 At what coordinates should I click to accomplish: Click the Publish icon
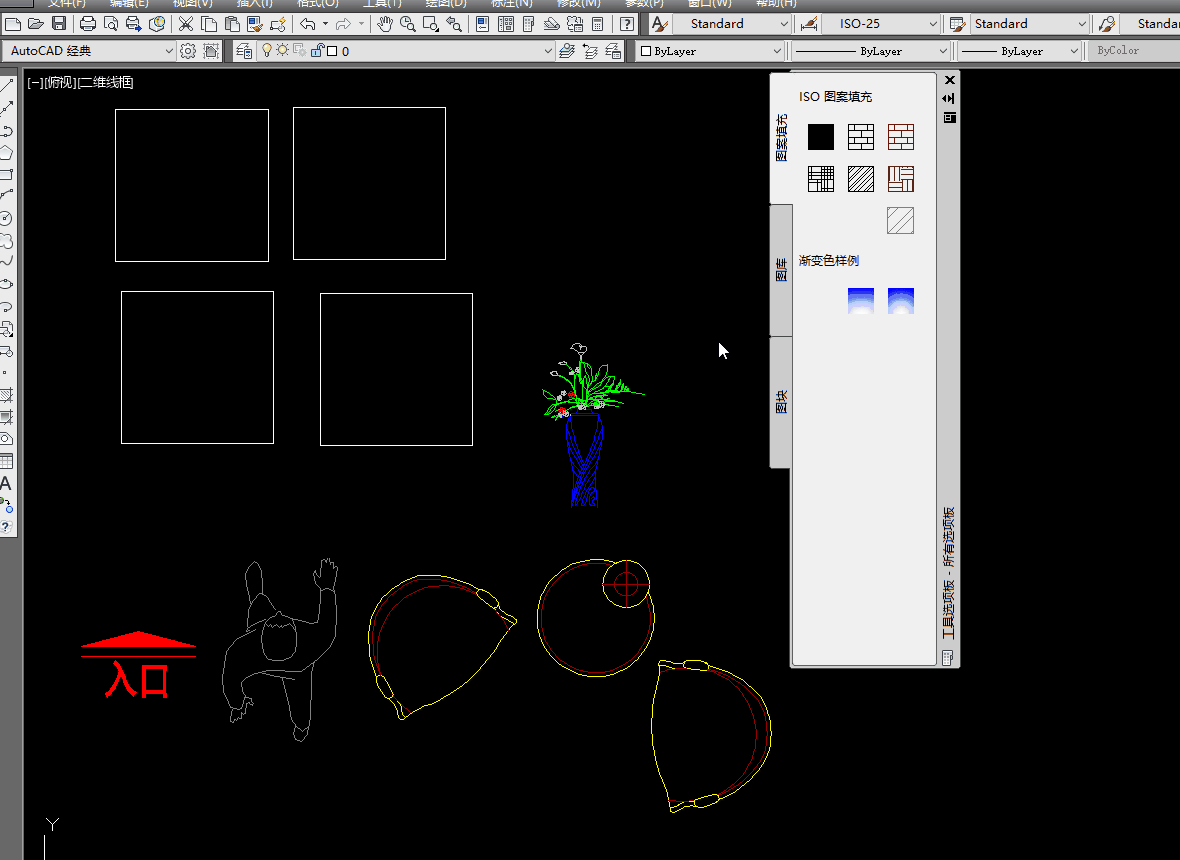point(134,24)
